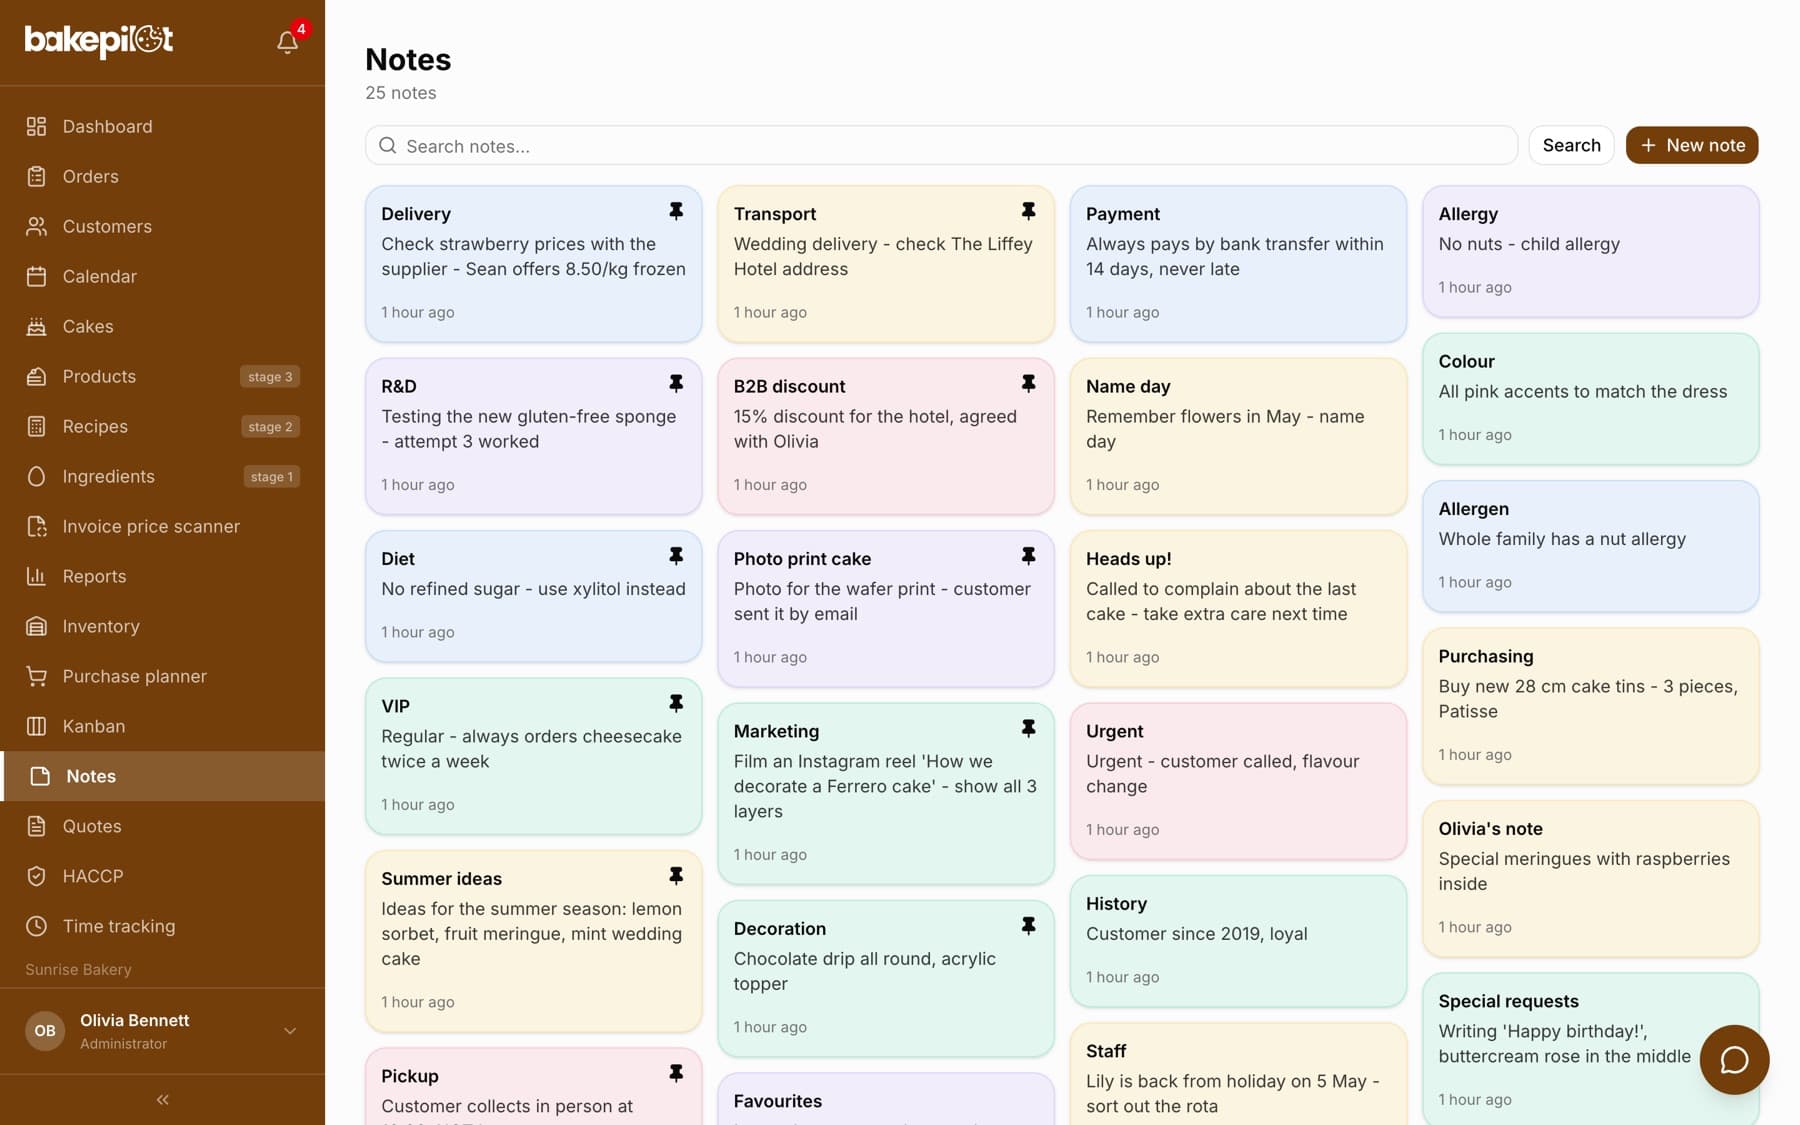1800x1125 pixels.
Task: Click the Time tracking clock icon
Action: [x=37, y=926]
